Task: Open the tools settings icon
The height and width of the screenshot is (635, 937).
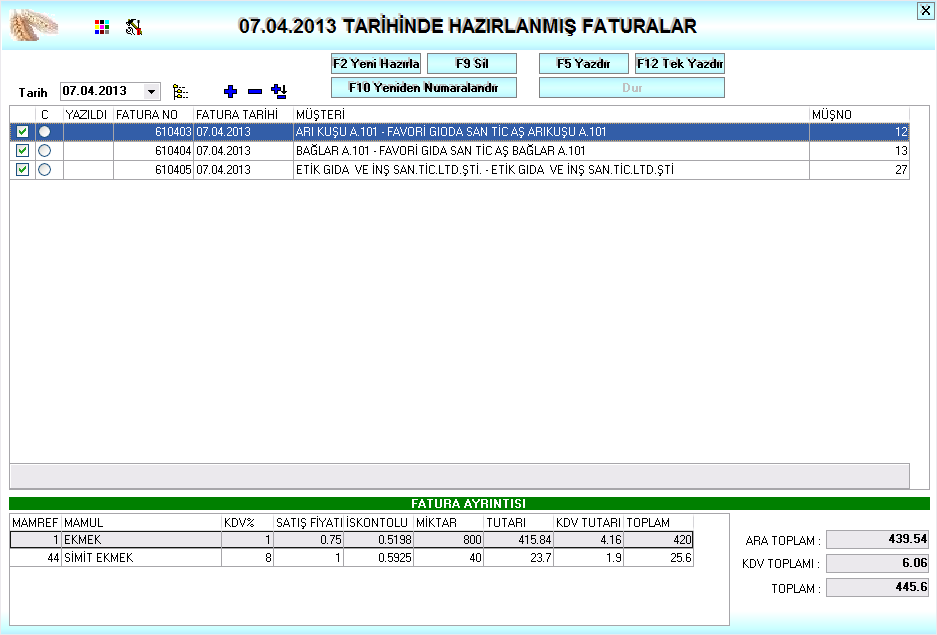Action: (x=133, y=28)
